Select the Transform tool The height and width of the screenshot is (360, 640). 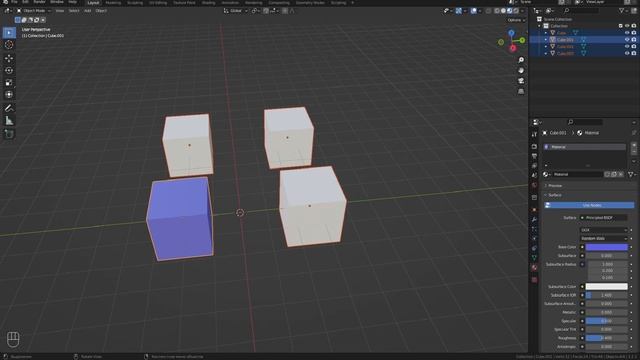coord(9,95)
